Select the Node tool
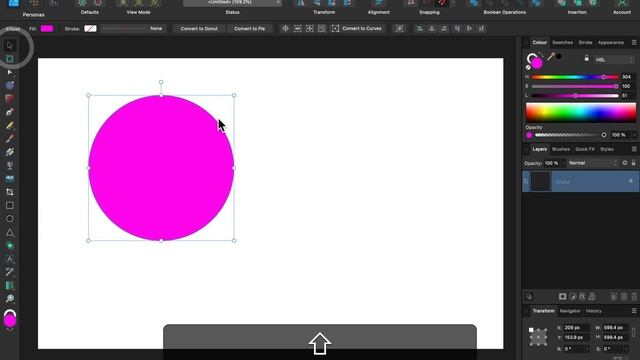 tap(10, 72)
